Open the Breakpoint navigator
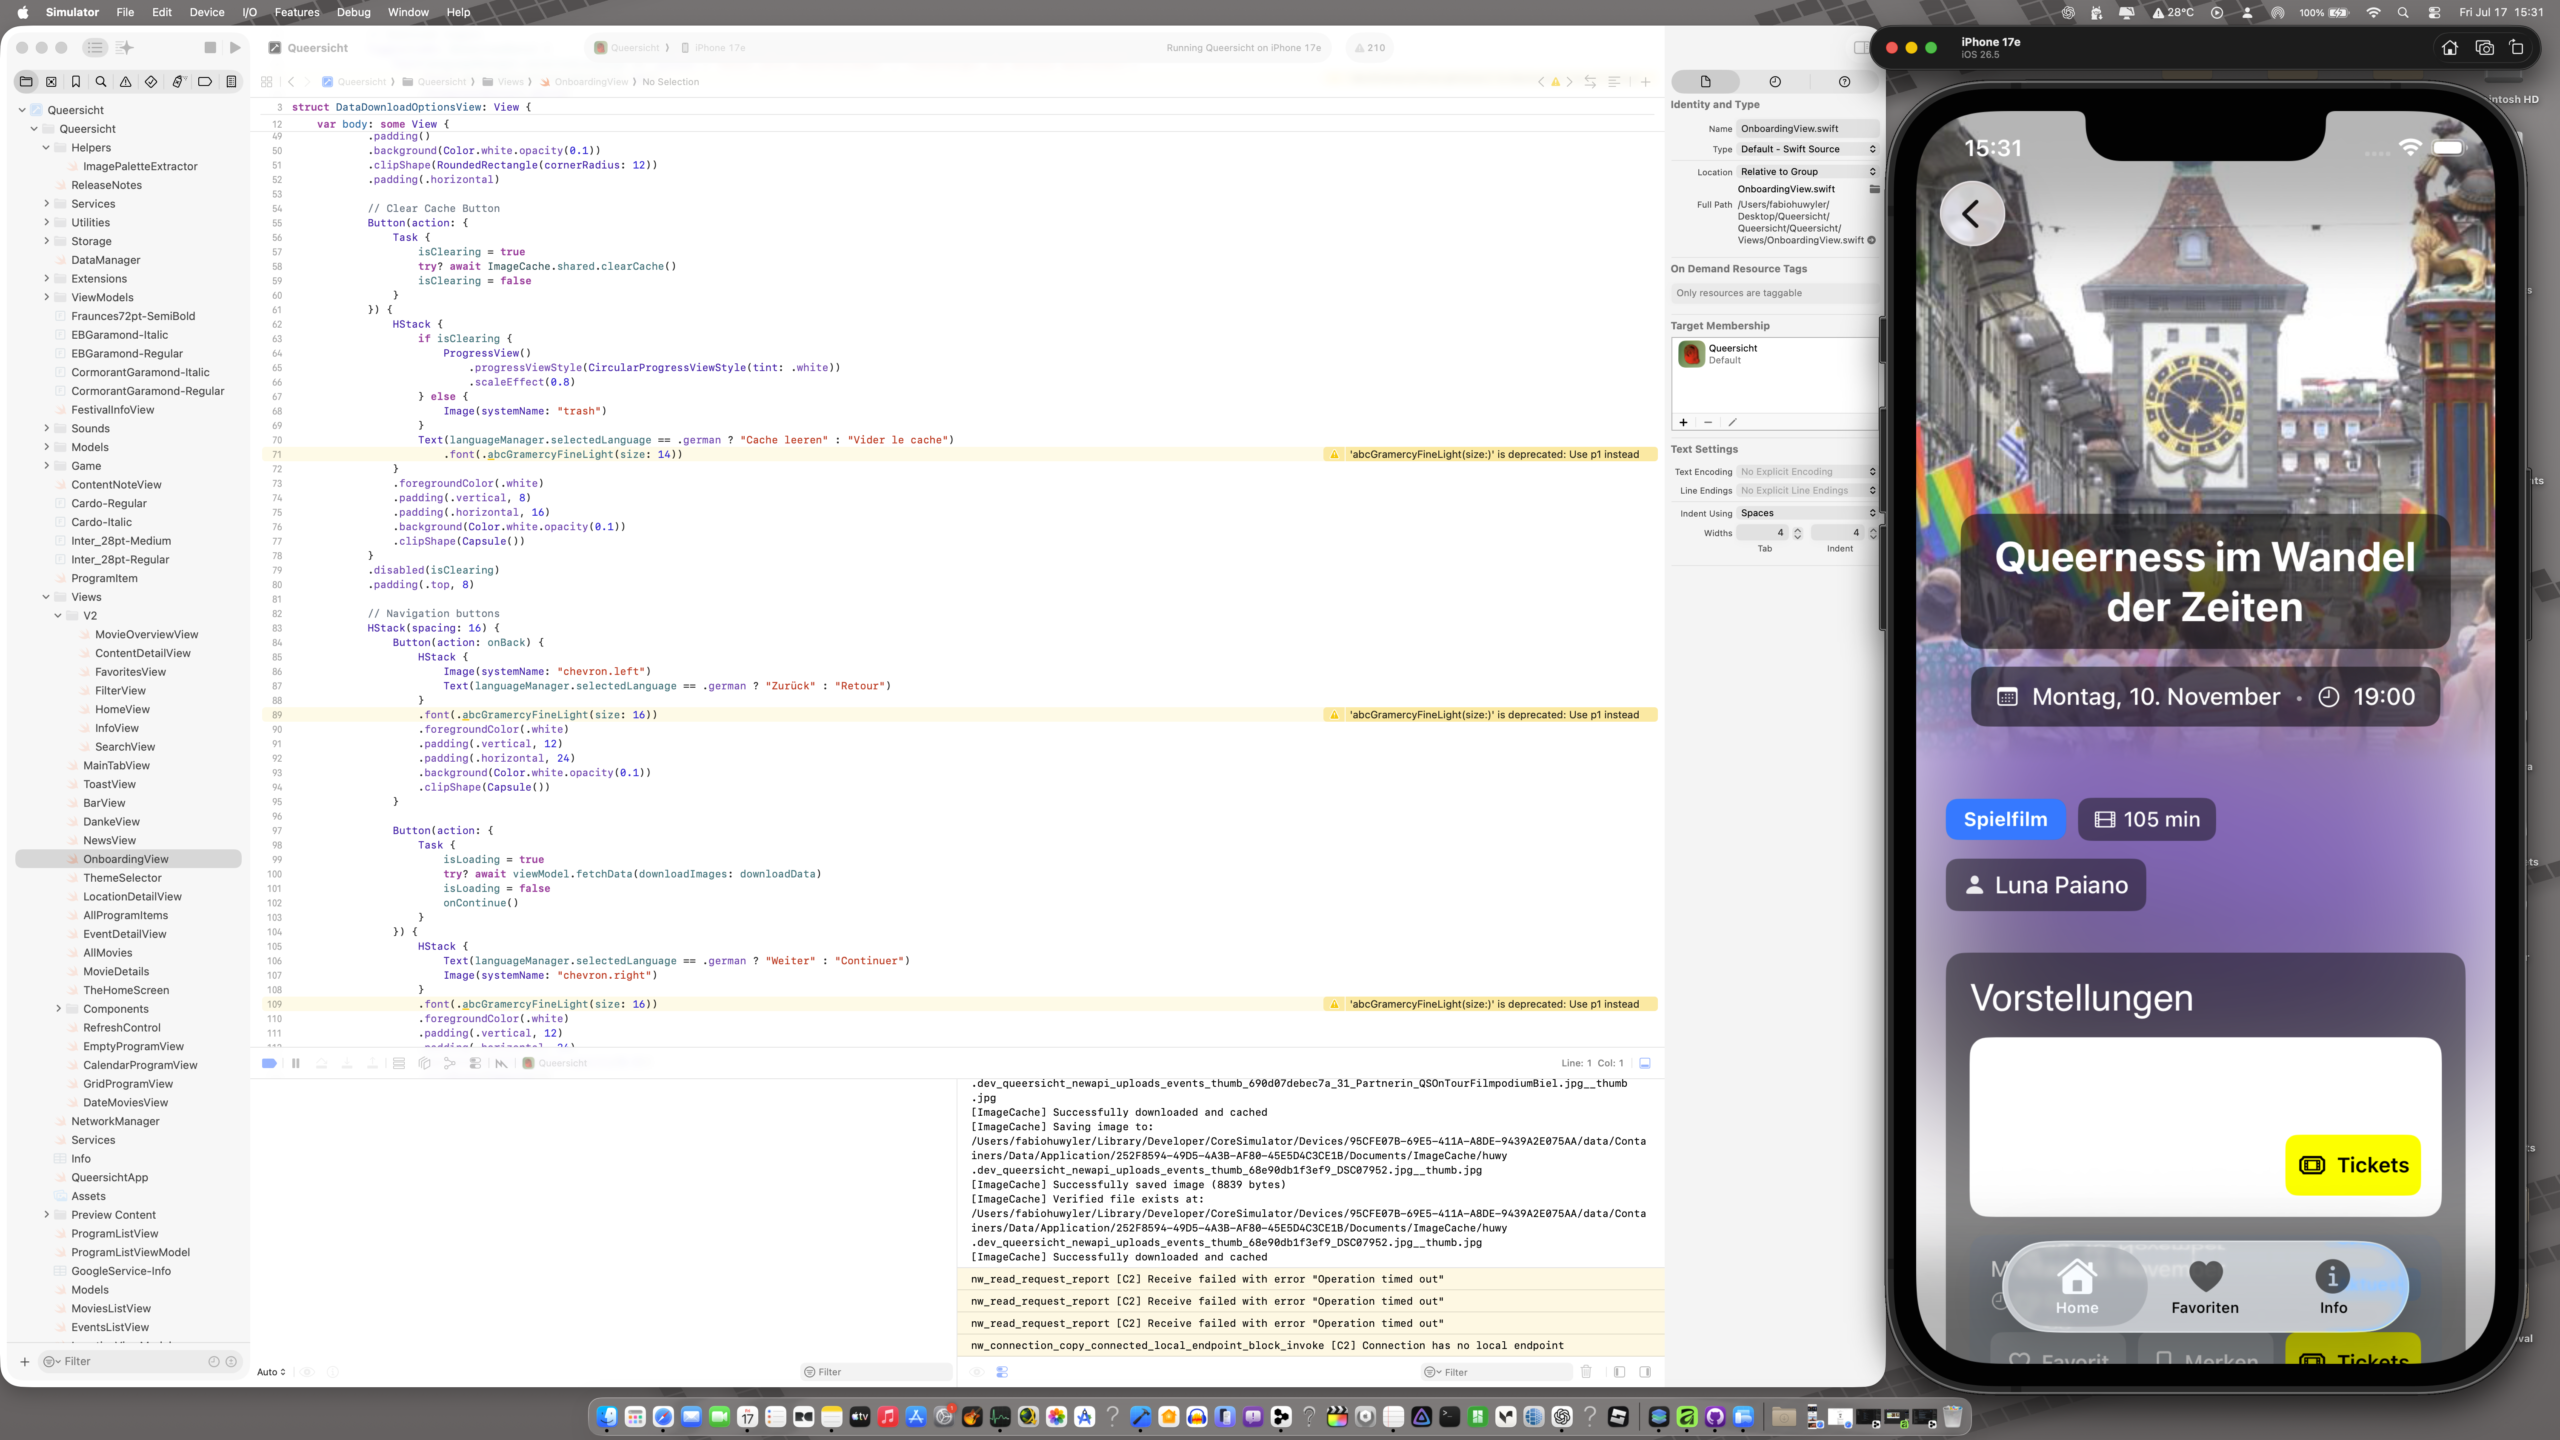The image size is (2560, 1440). pos(205,82)
